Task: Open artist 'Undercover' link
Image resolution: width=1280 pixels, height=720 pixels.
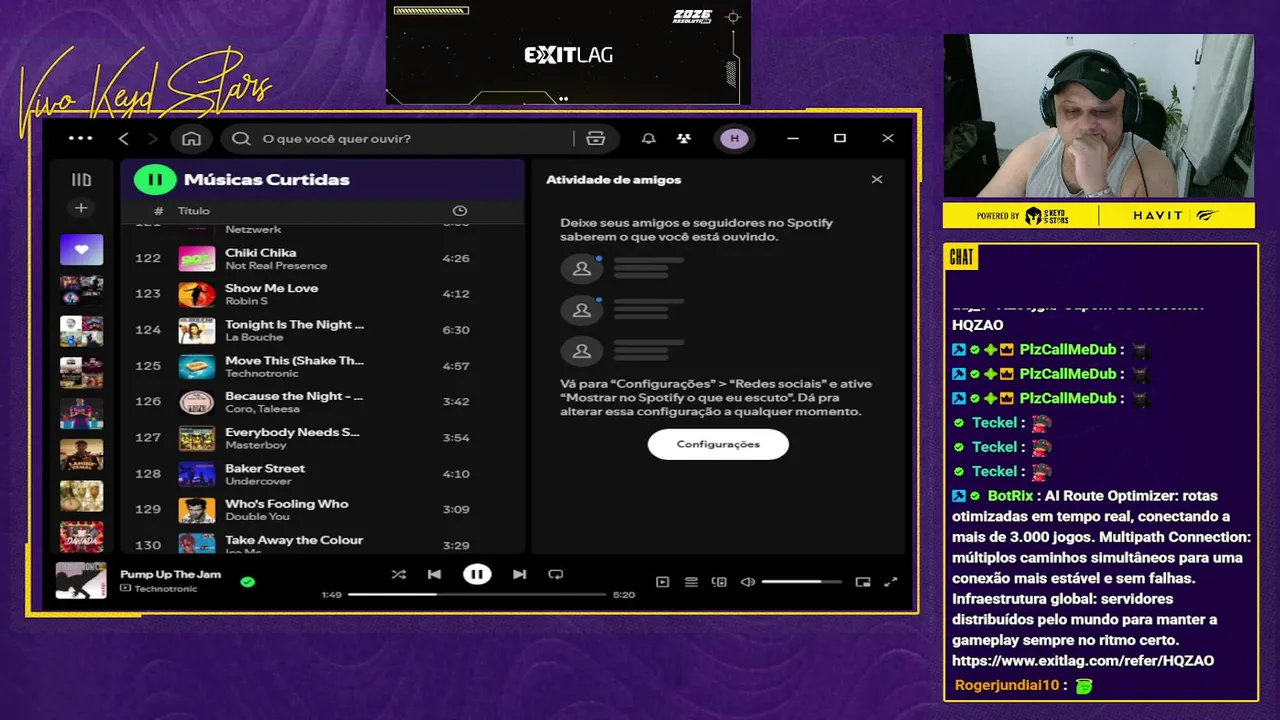Action: pyautogui.click(x=258, y=481)
